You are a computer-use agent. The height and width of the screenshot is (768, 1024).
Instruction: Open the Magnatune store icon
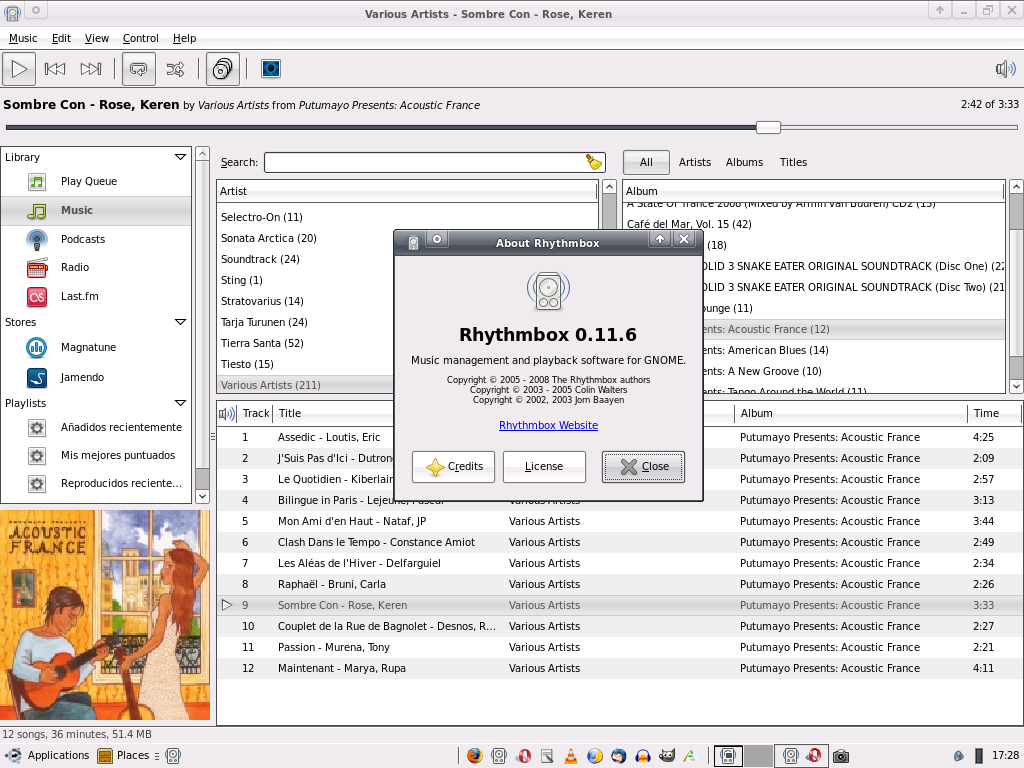pyautogui.click(x=37, y=347)
